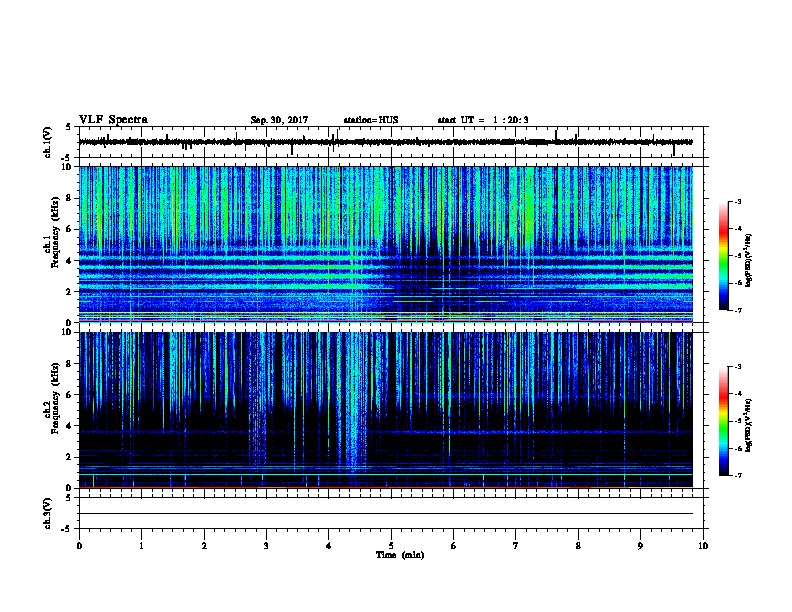Click the time axis tick label "6"
Image resolution: width=792 pixels, height=612 pixels.
click(454, 546)
